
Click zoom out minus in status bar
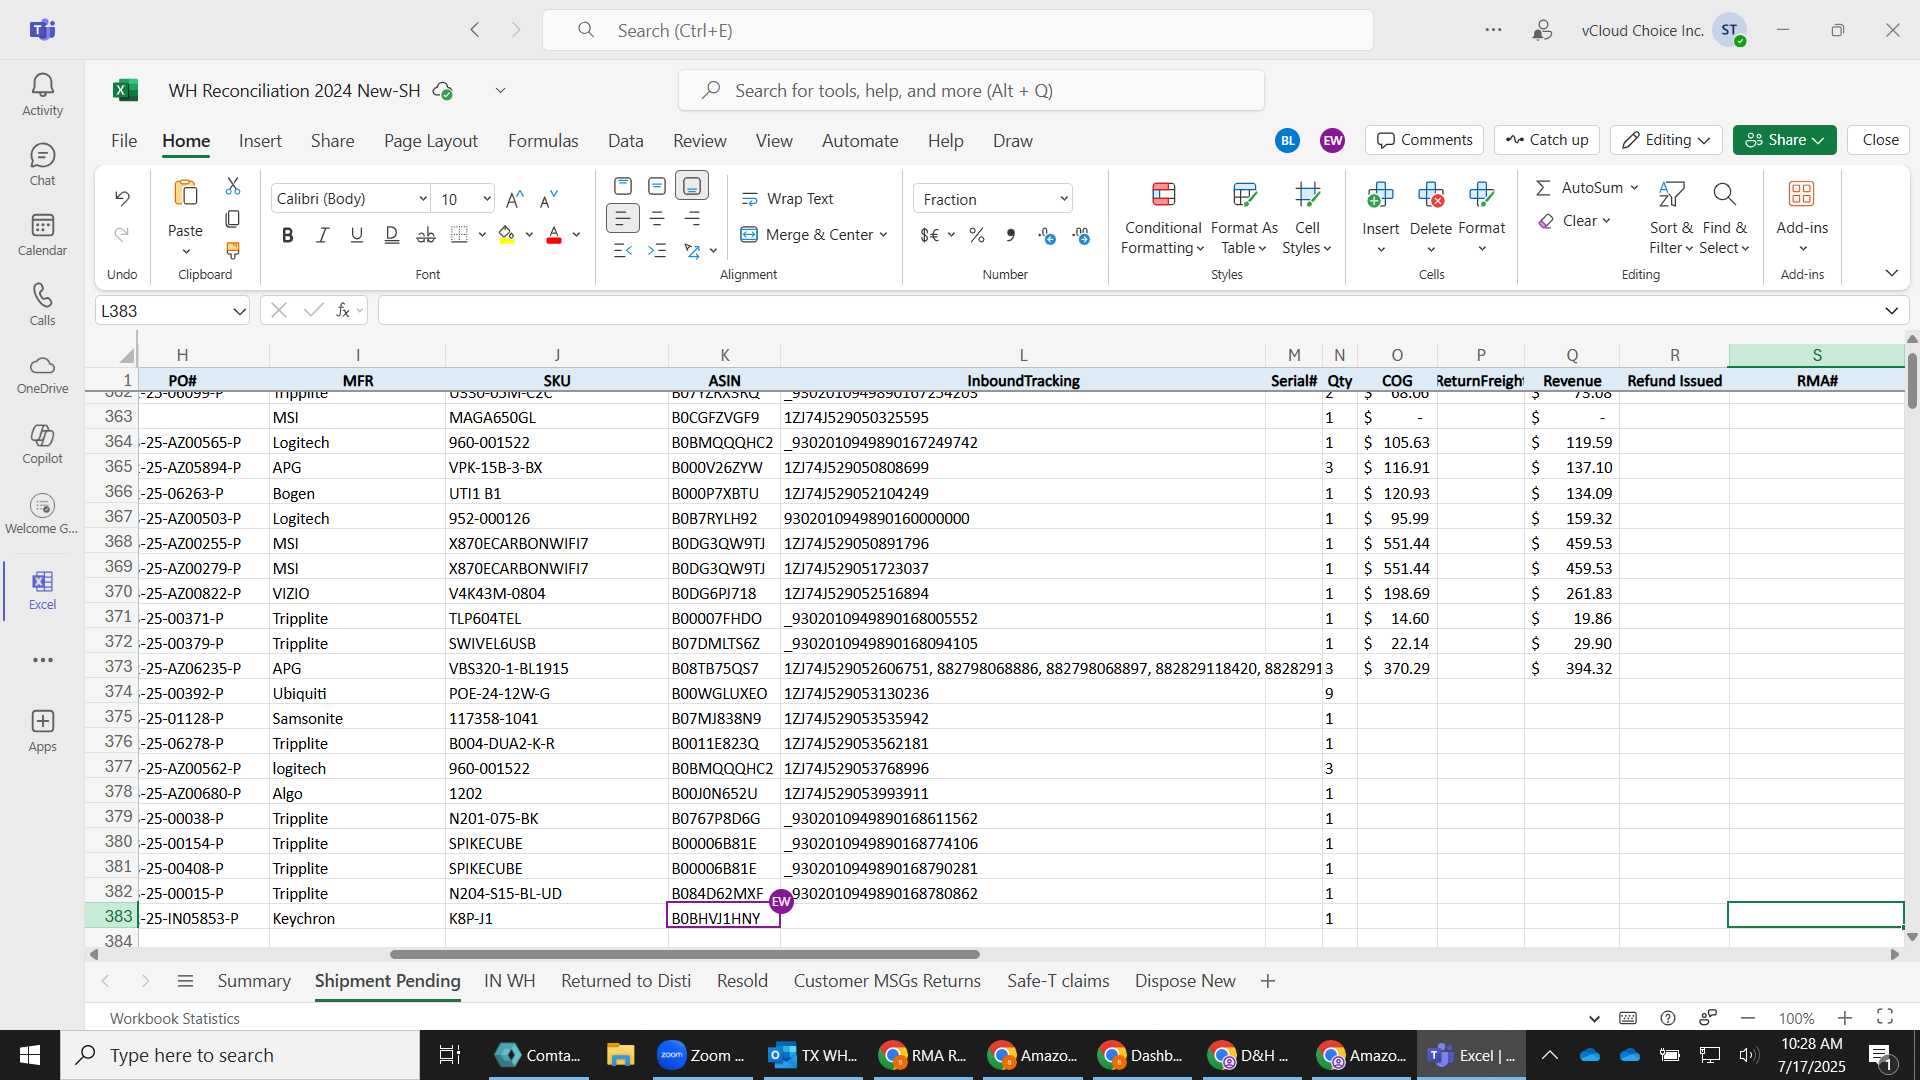click(1748, 1018)
